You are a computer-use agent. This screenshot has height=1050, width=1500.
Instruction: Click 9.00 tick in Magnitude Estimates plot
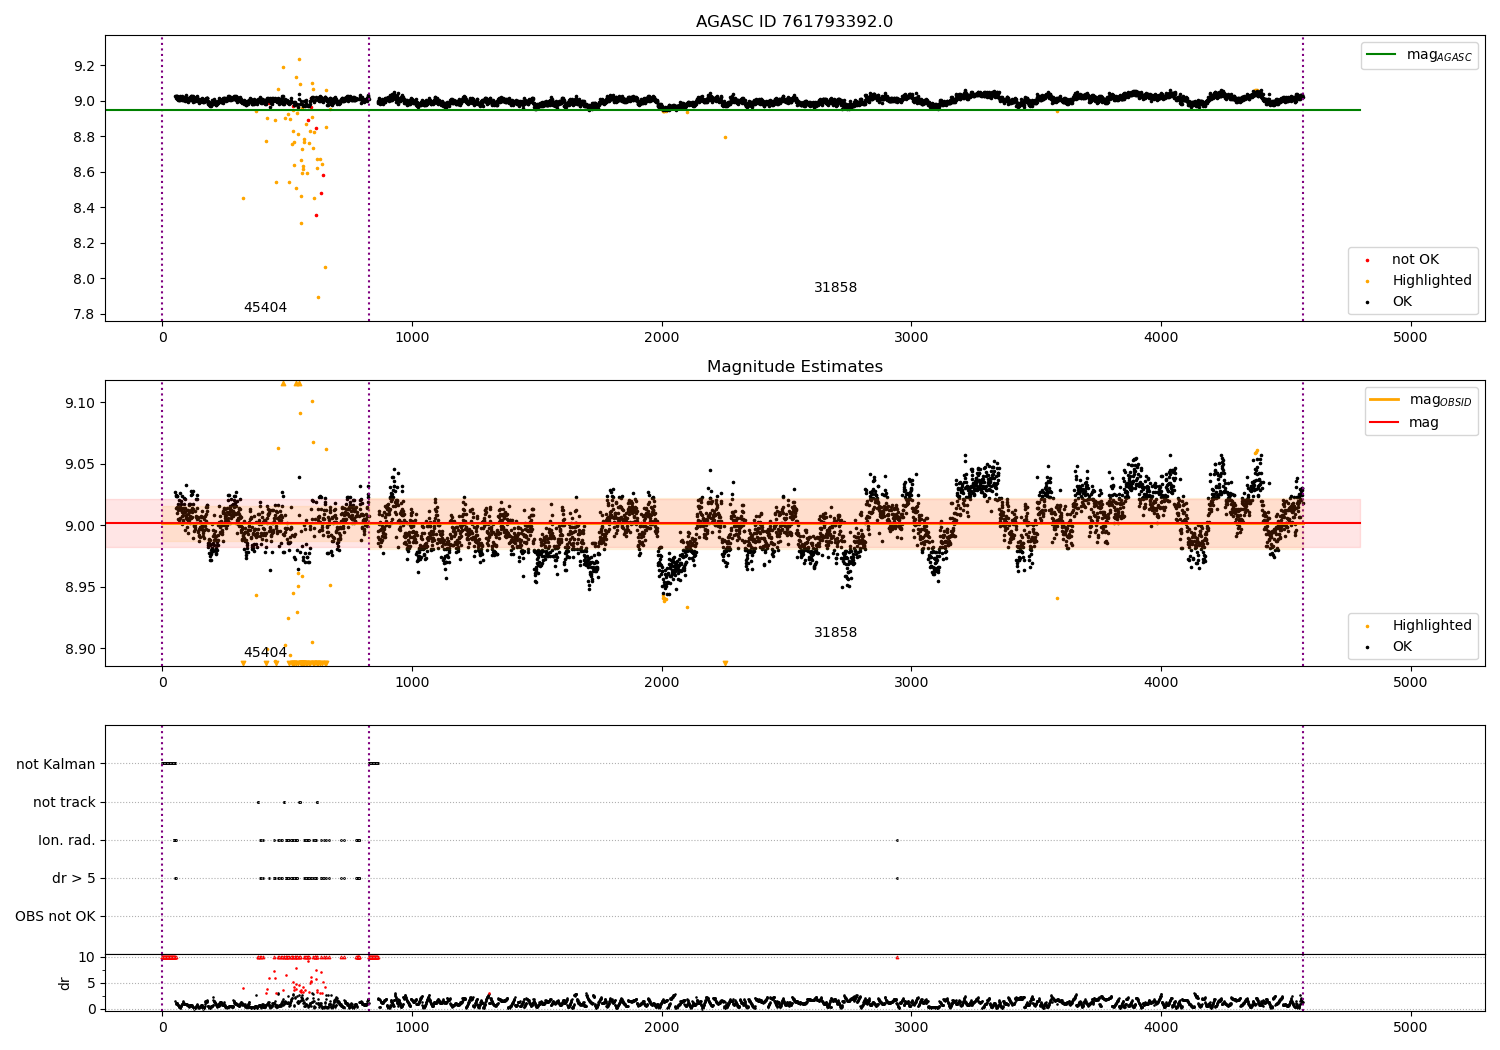79,526
